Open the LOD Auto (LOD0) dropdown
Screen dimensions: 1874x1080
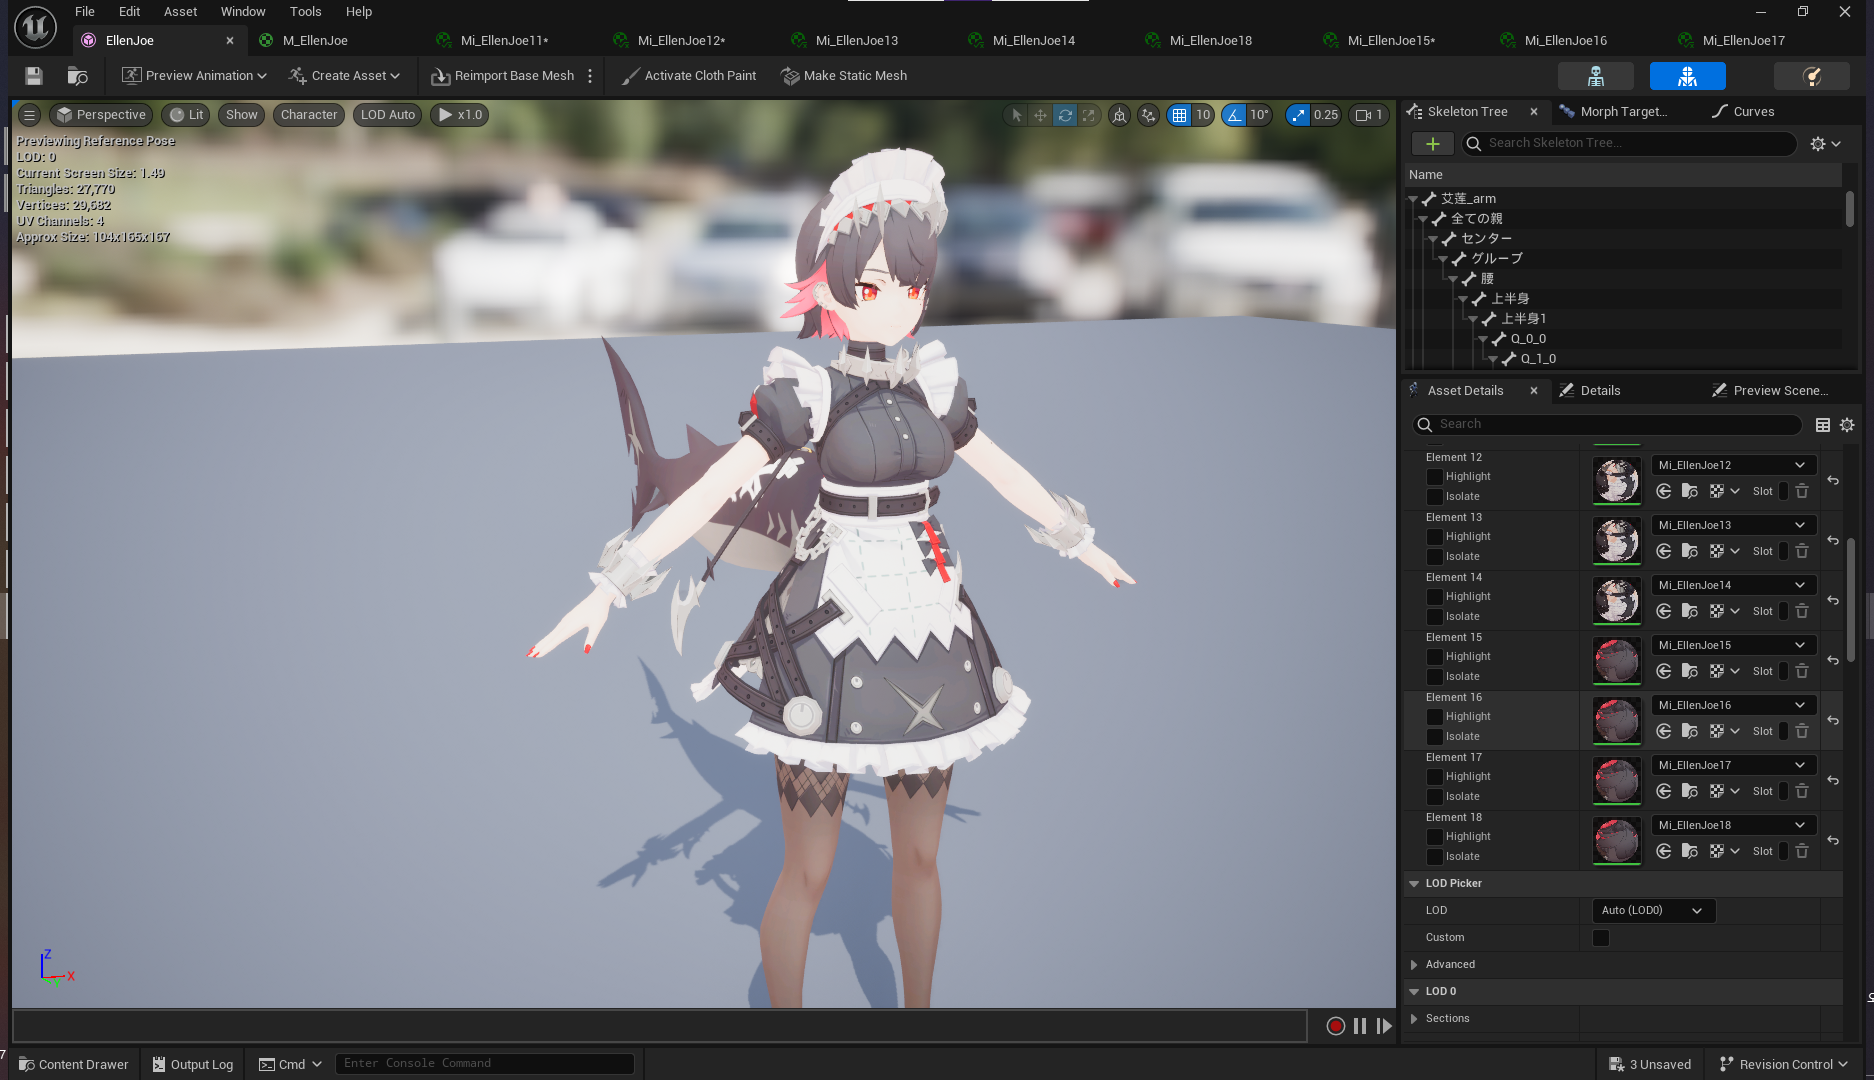[x=1653, y=911]
